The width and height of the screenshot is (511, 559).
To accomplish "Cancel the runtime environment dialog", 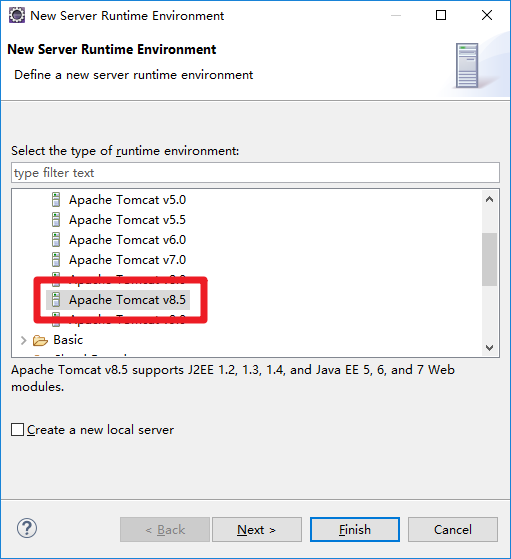I will (x=453, y=529).
